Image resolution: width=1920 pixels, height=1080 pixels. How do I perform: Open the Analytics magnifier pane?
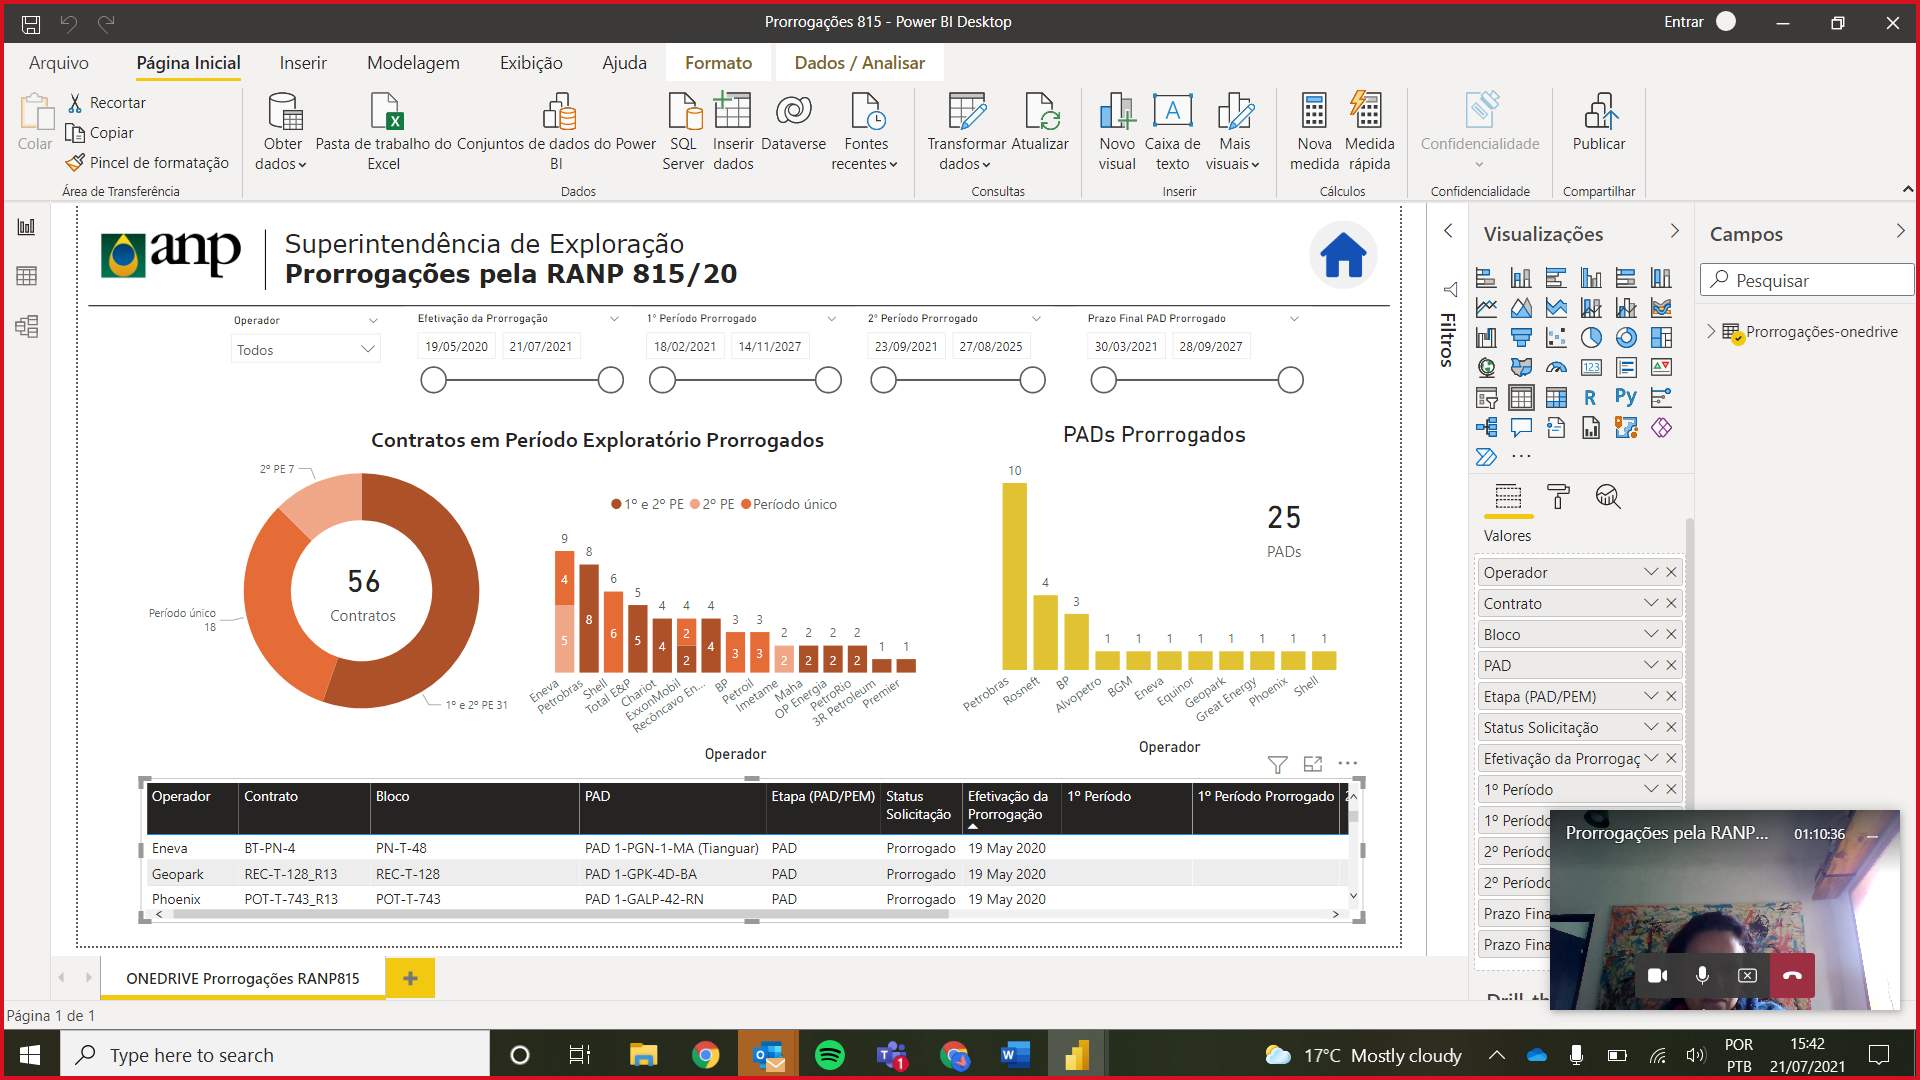coord(1608,496)
